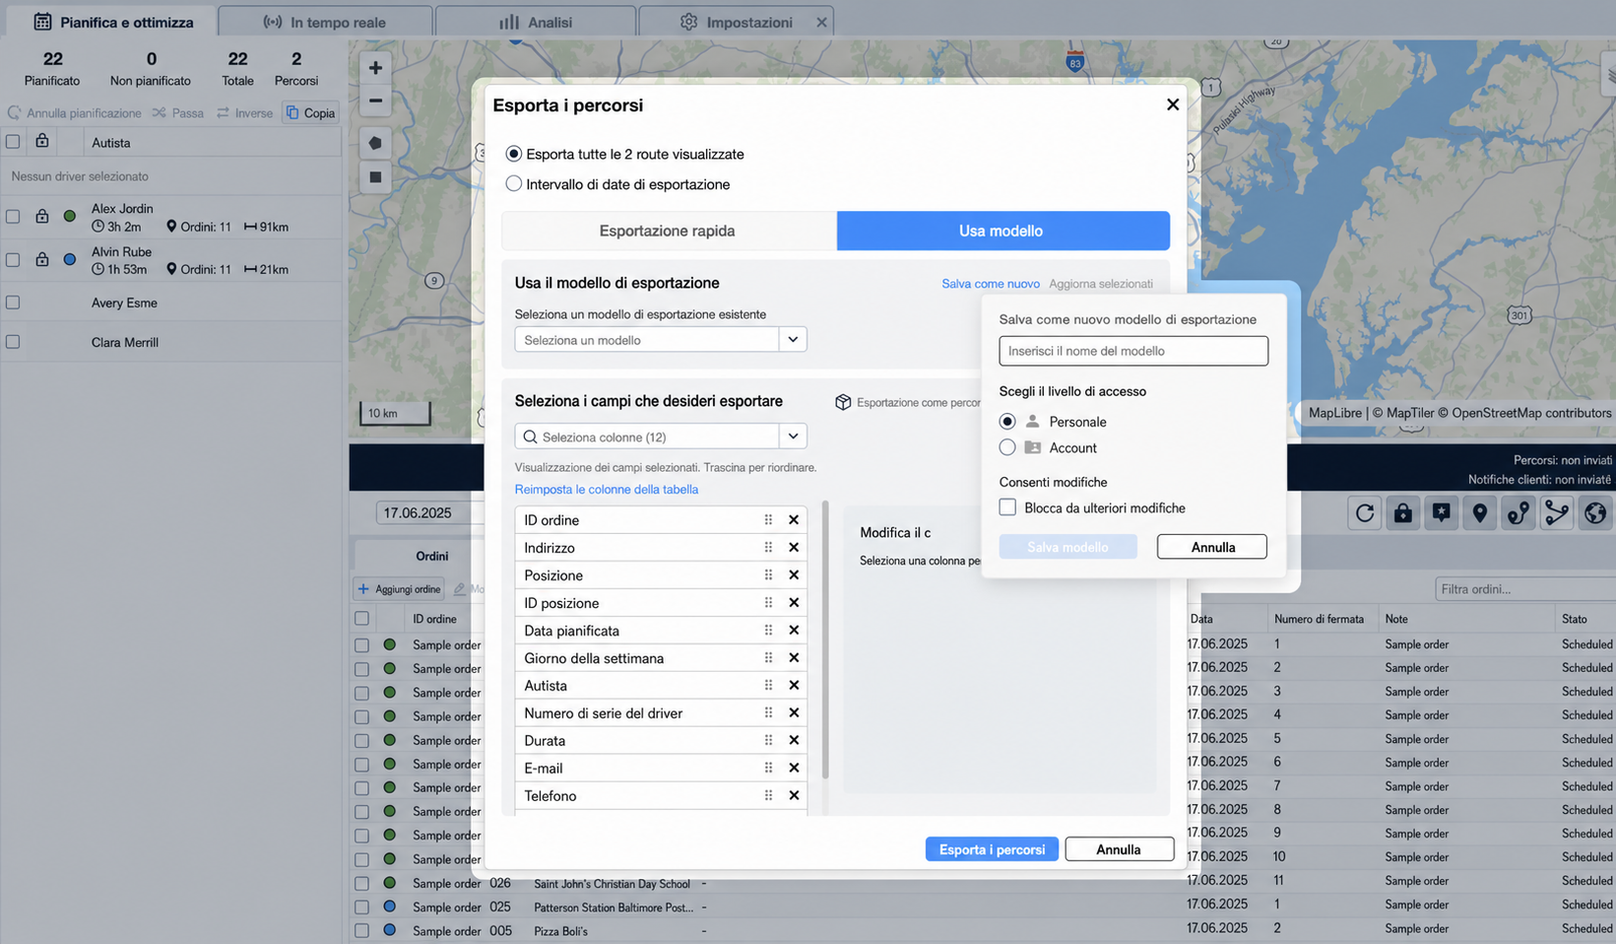The image size is (1616, 944).
Task: Click the Copia button in drivers panel
Action: [311, 113]
